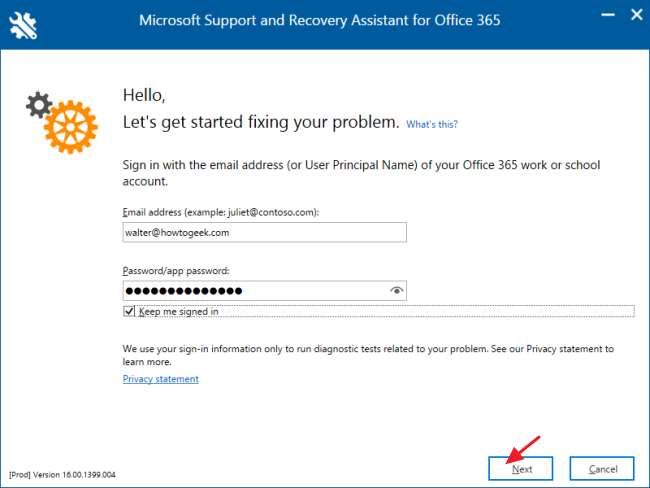The image size is (650, 488).
Task: Click the window title text in the title bar
Action: coord(319,20)
